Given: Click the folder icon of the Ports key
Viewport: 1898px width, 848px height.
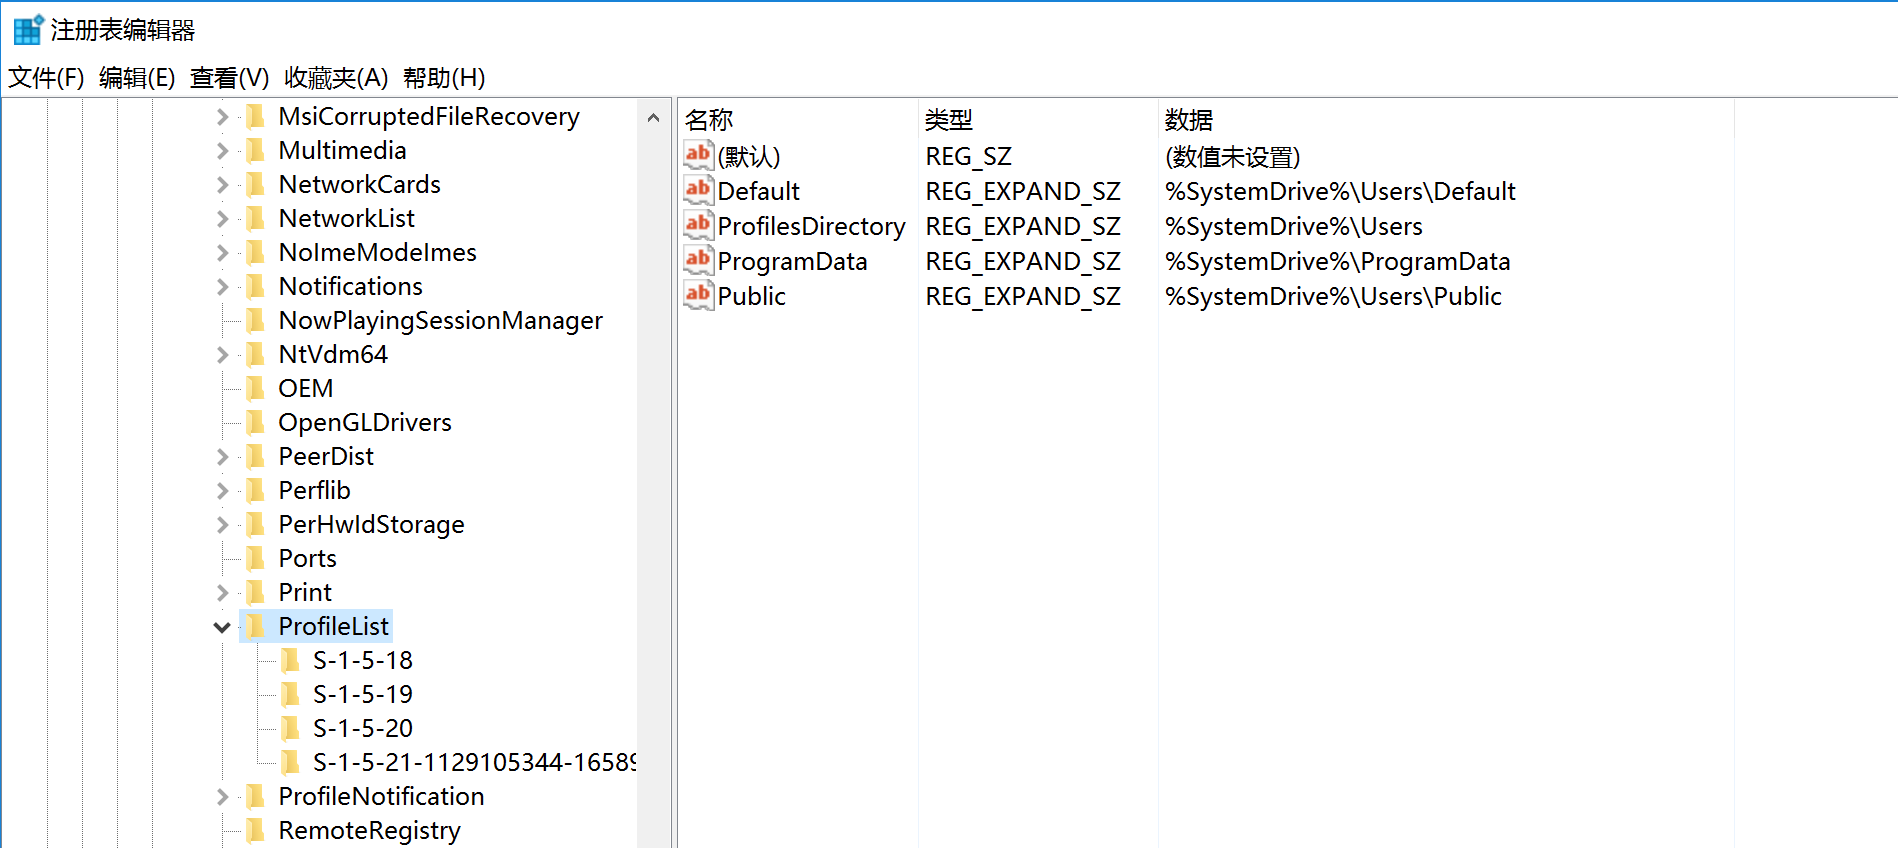Looking at the screenshot, I should [257, 558].
